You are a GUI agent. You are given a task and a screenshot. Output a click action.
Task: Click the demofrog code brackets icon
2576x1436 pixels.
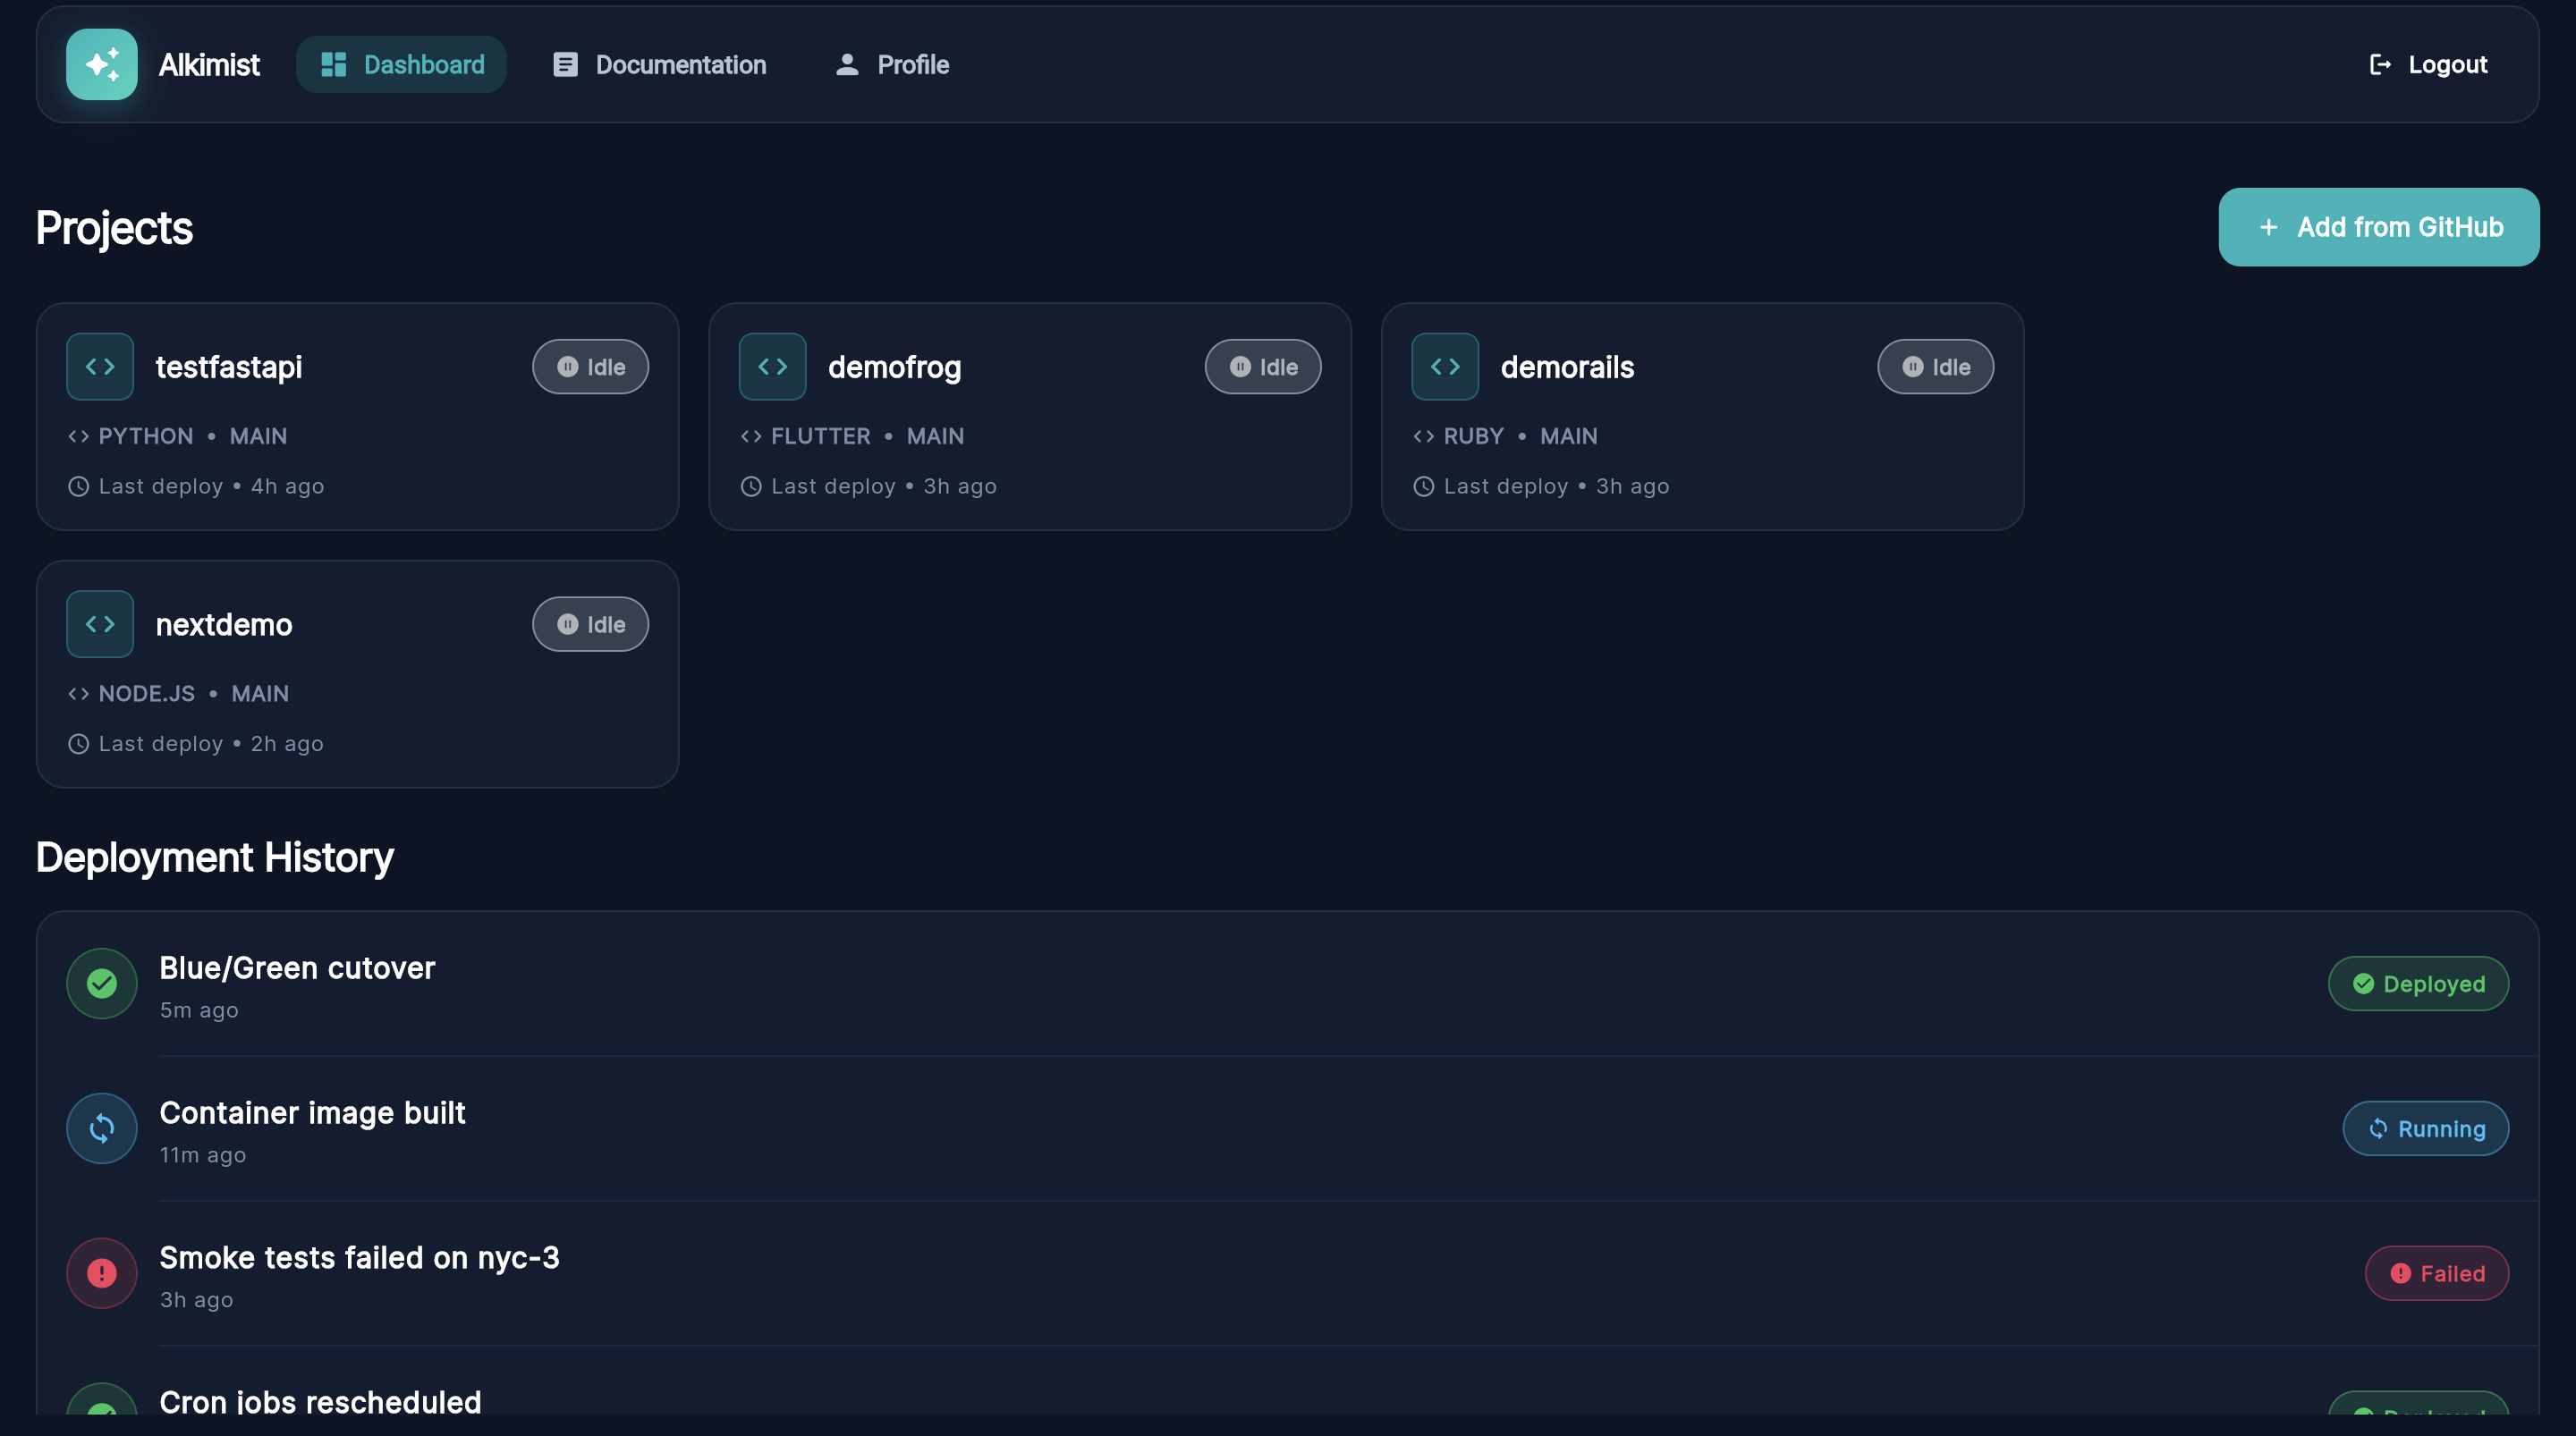pos(772,367)
